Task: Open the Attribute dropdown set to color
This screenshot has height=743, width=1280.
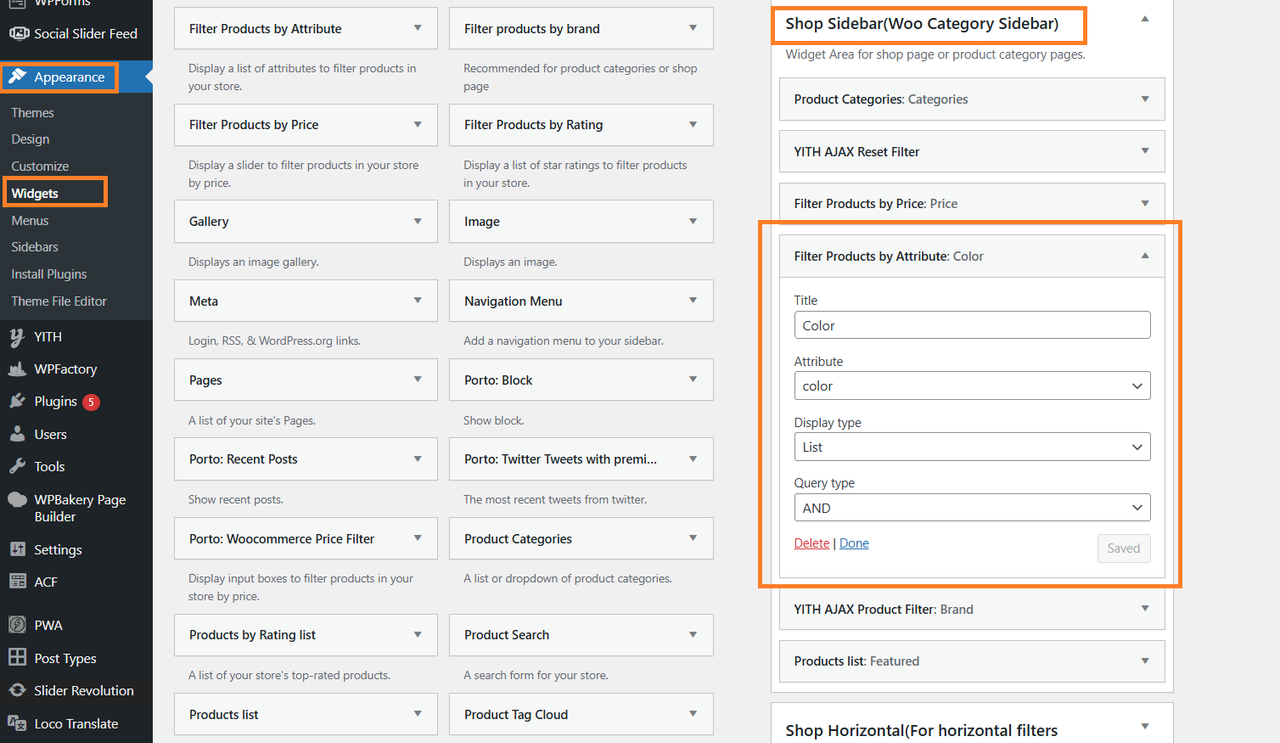Action: point(971,386)
